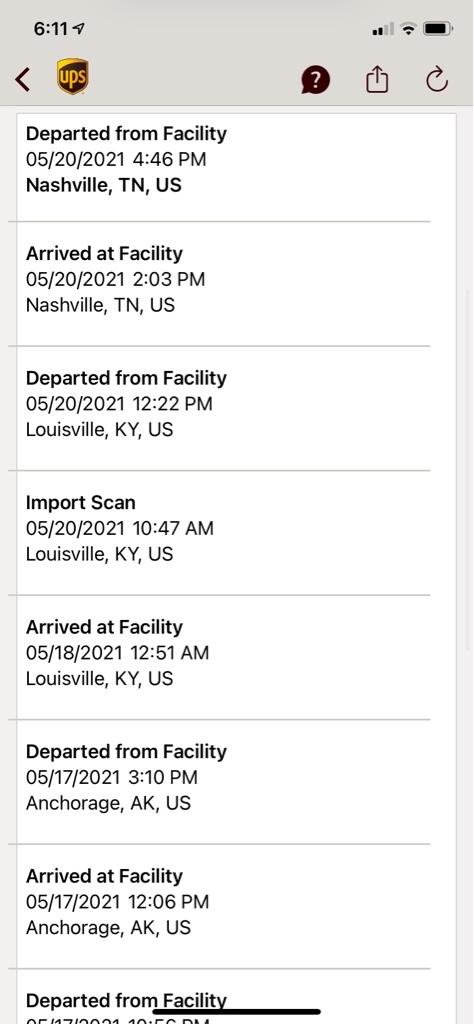The image size is (474, 1024).
Task: Tap the location arrow beside the clock
Action: 80,29
